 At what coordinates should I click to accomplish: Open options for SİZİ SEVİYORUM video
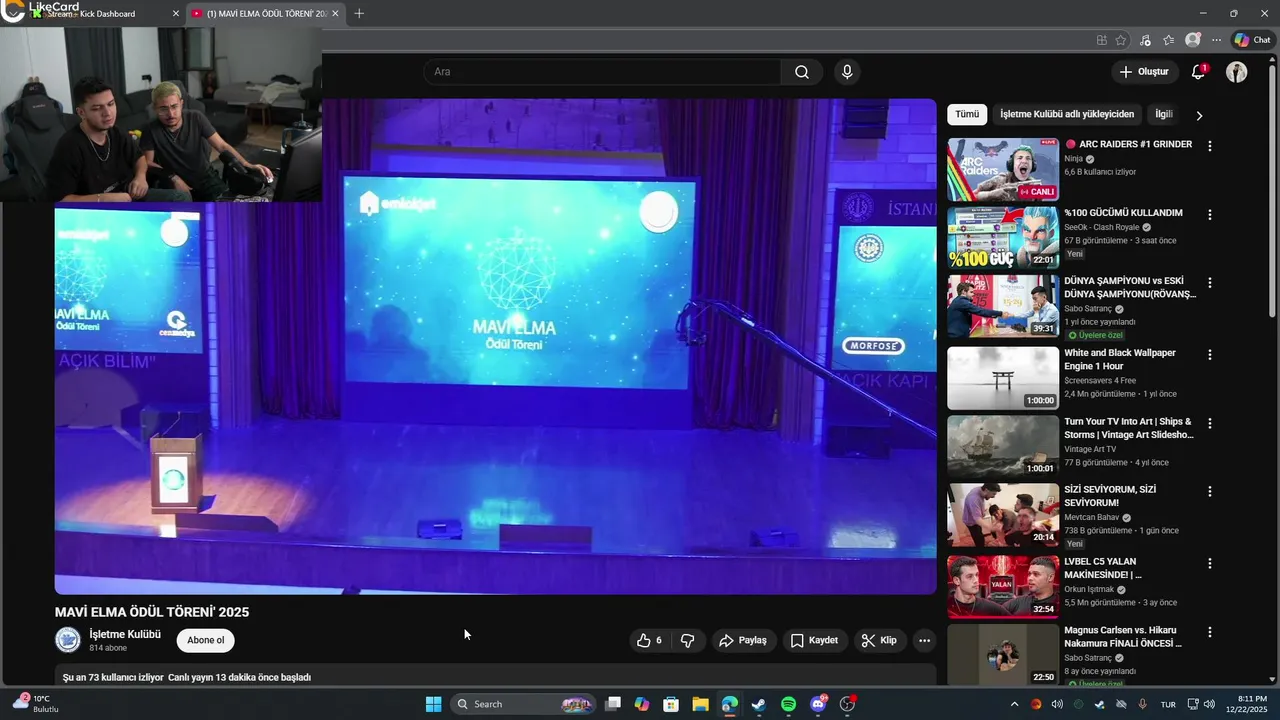tap(1210, 492)
